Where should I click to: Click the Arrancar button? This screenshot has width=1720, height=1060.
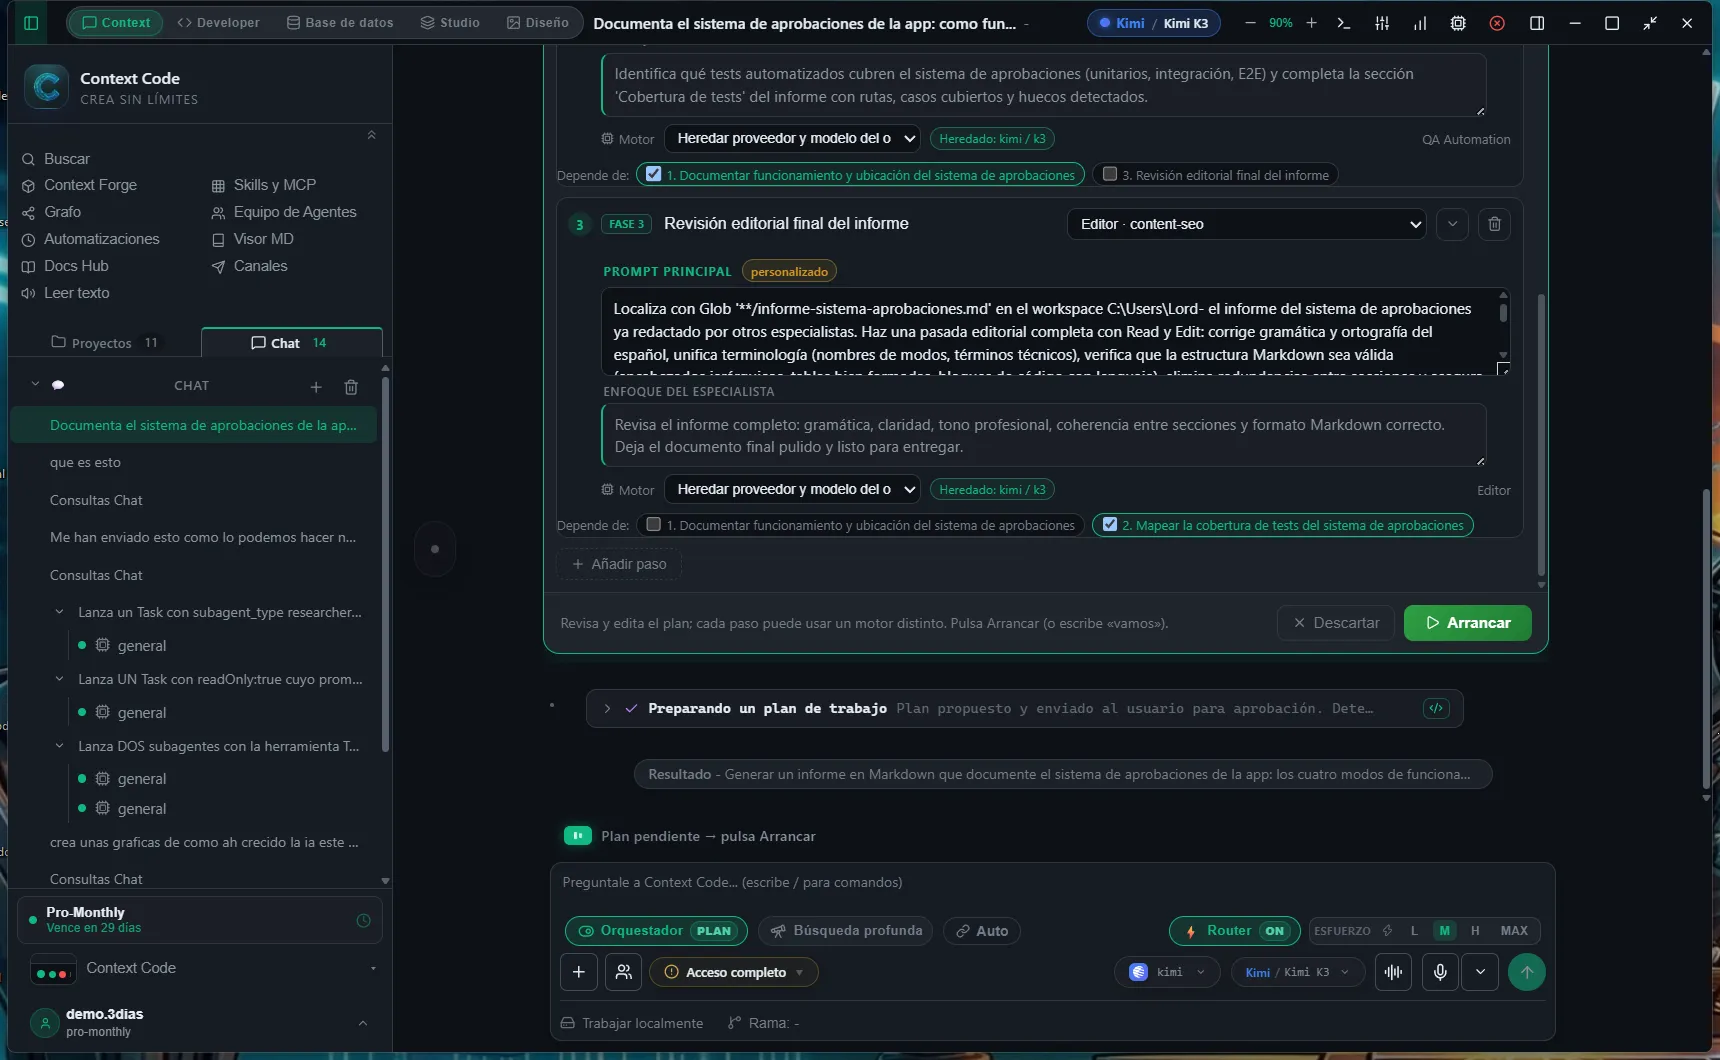click(x=1468, y=623)
